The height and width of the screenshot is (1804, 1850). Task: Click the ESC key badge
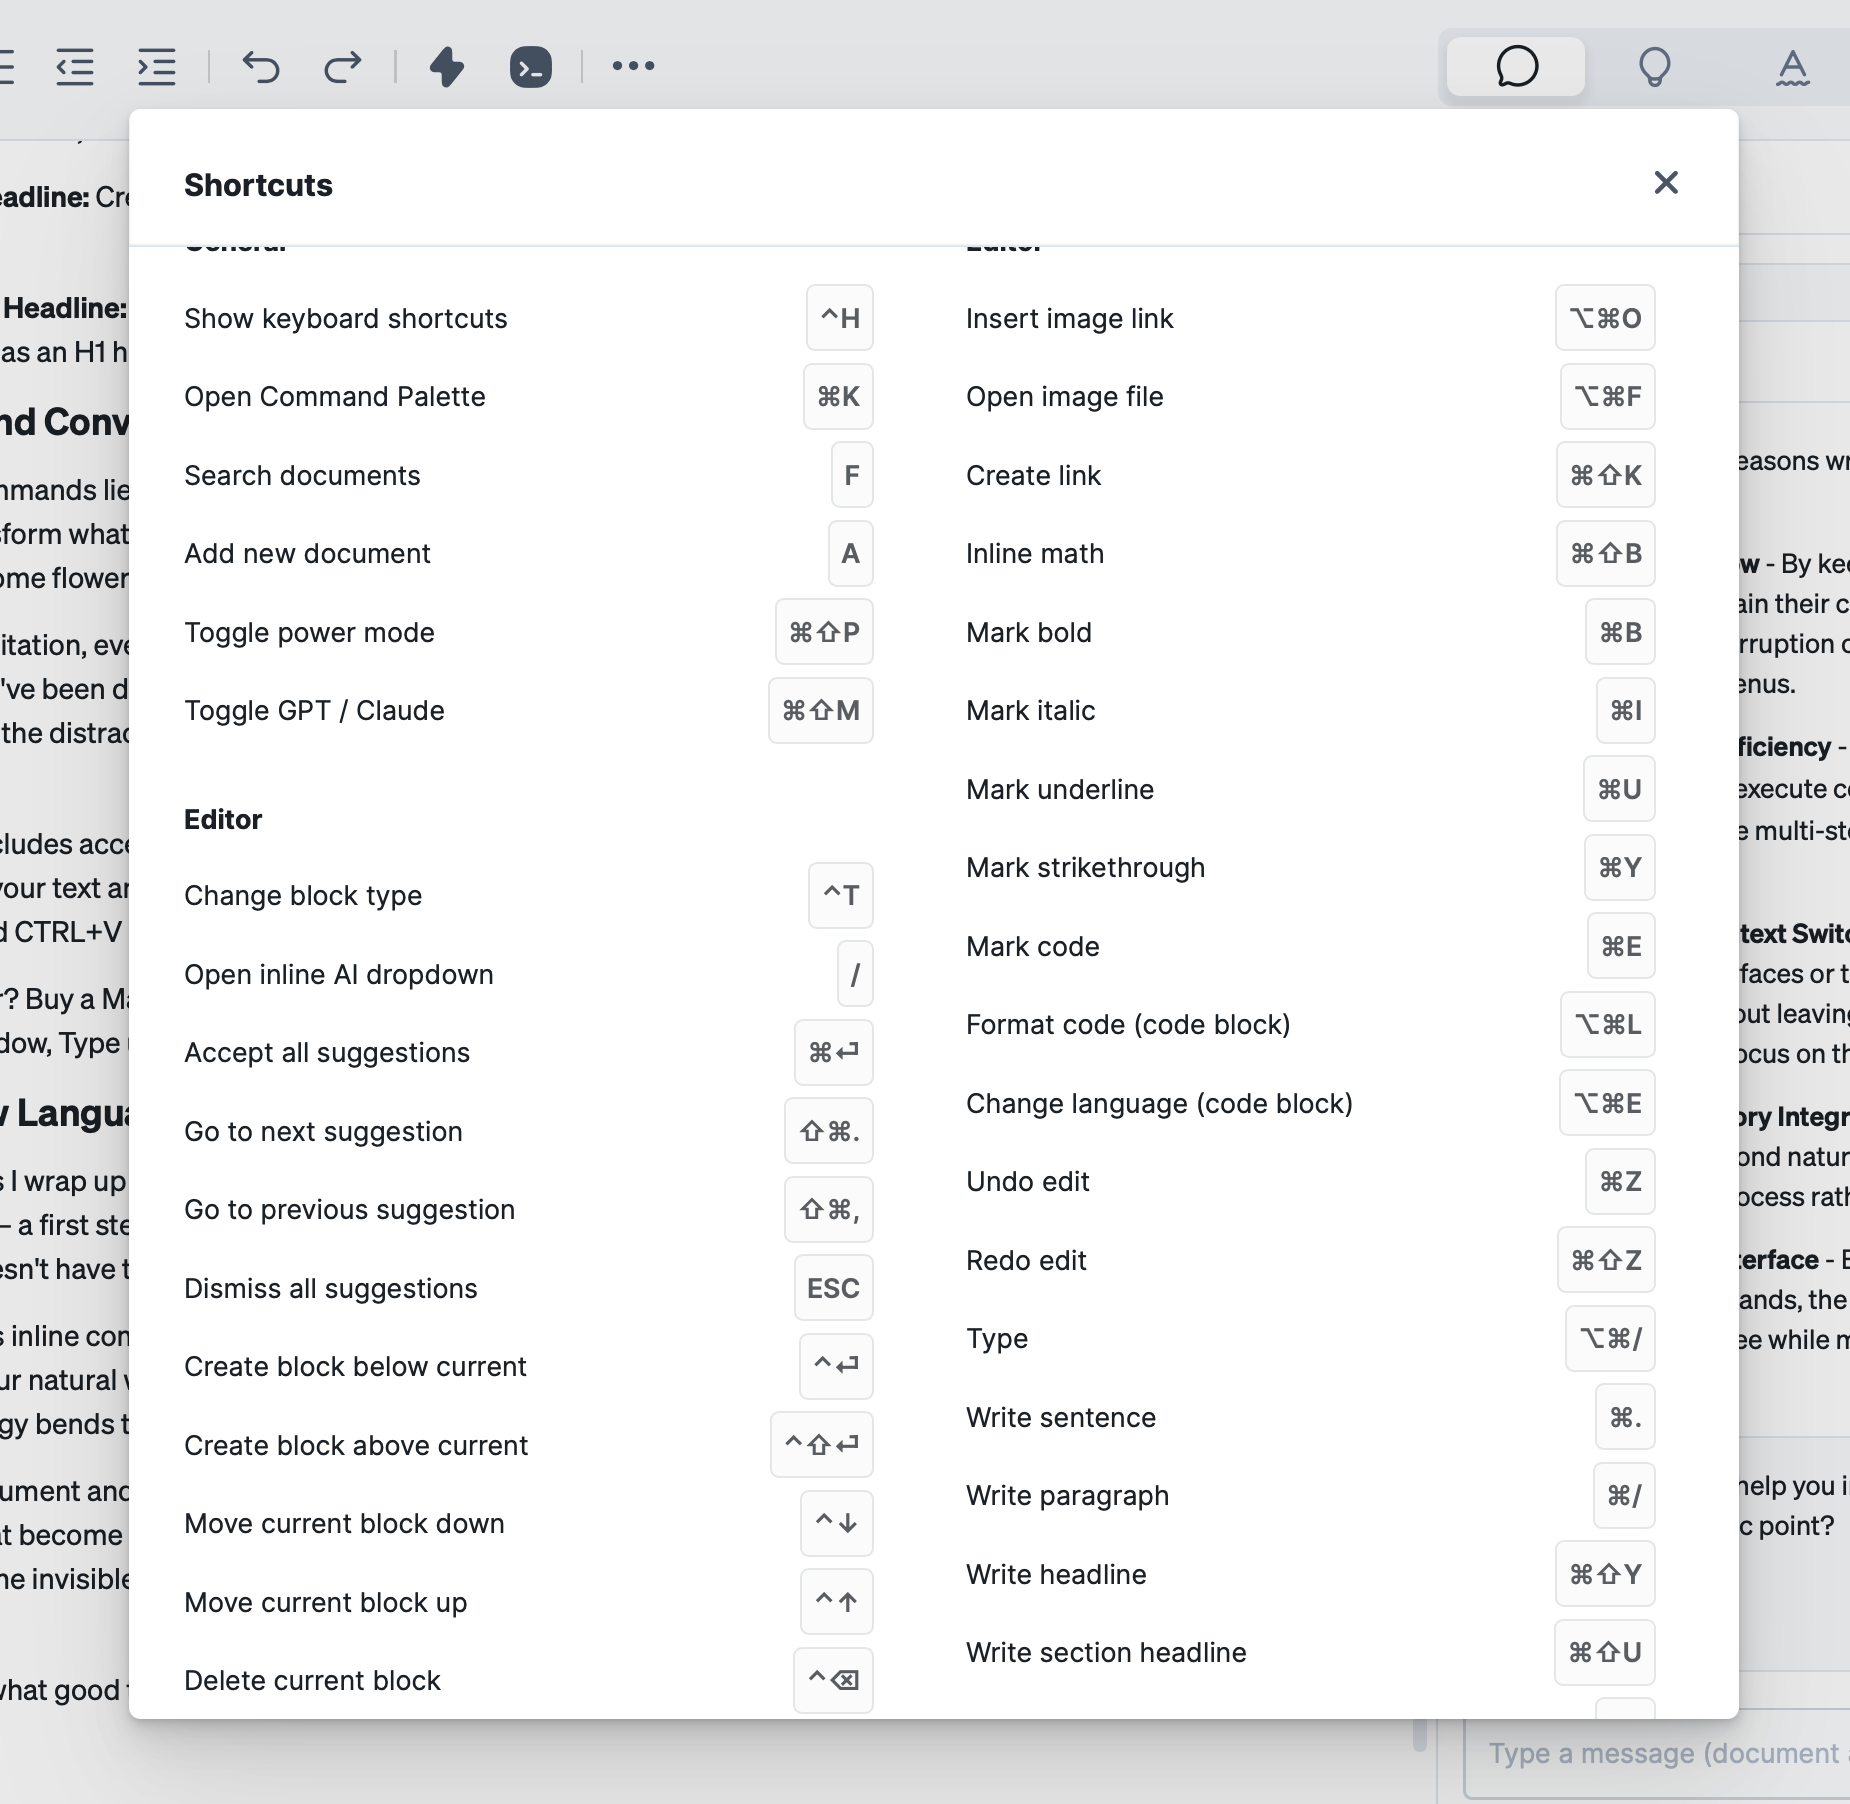(834, 1288)
